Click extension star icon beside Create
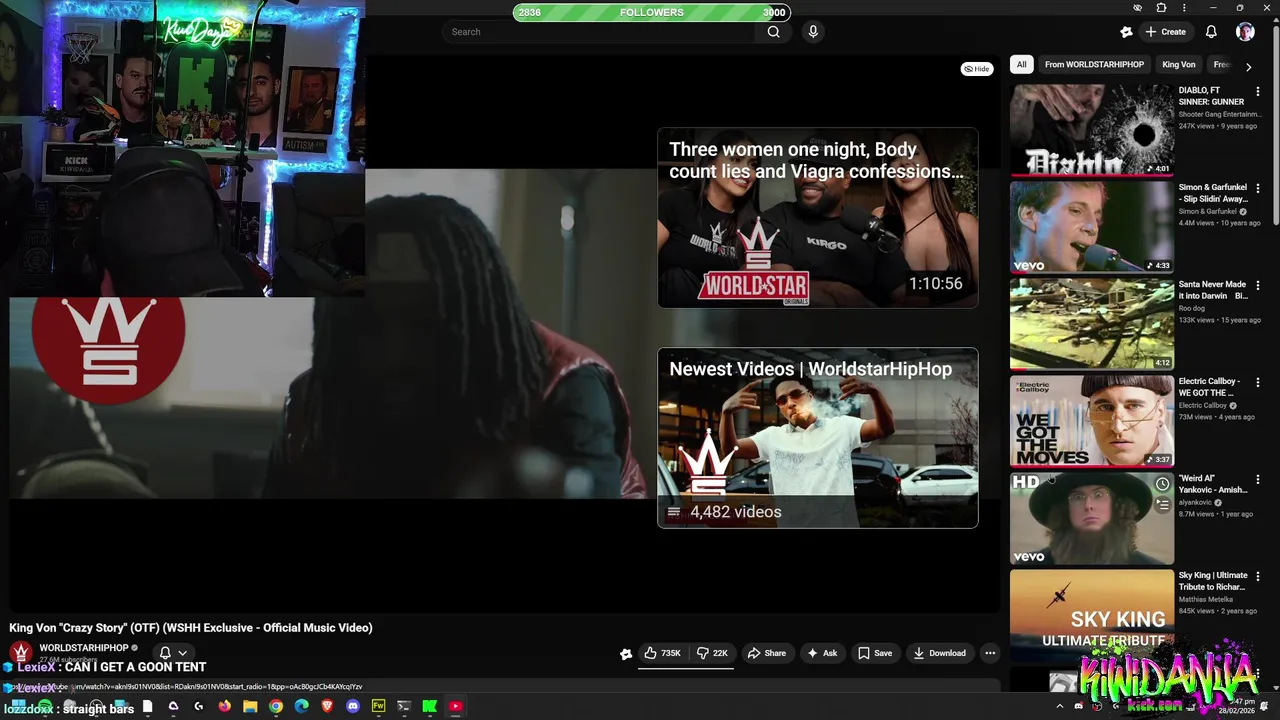Image resolution: width=1280 pixels, height=720 pixels. (x=1126, y=32)
